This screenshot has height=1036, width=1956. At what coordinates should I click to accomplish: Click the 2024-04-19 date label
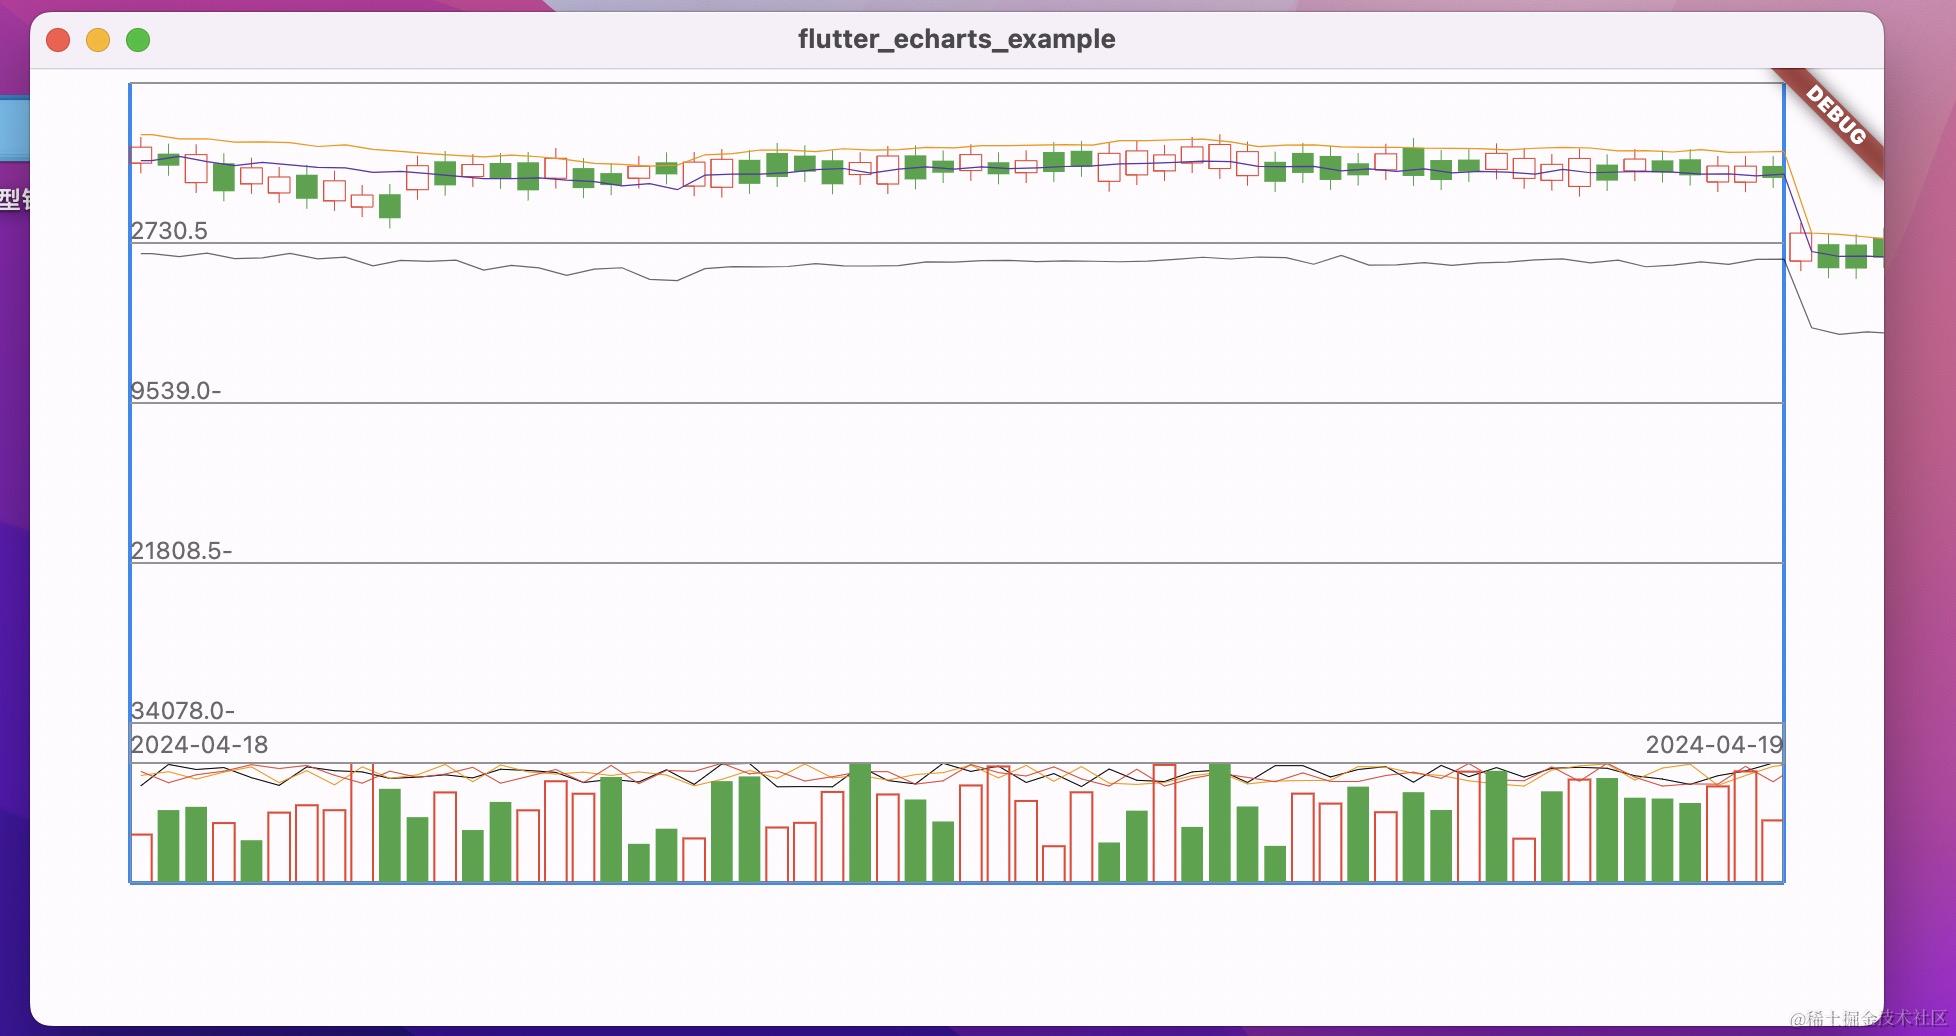click(1714, 745)
